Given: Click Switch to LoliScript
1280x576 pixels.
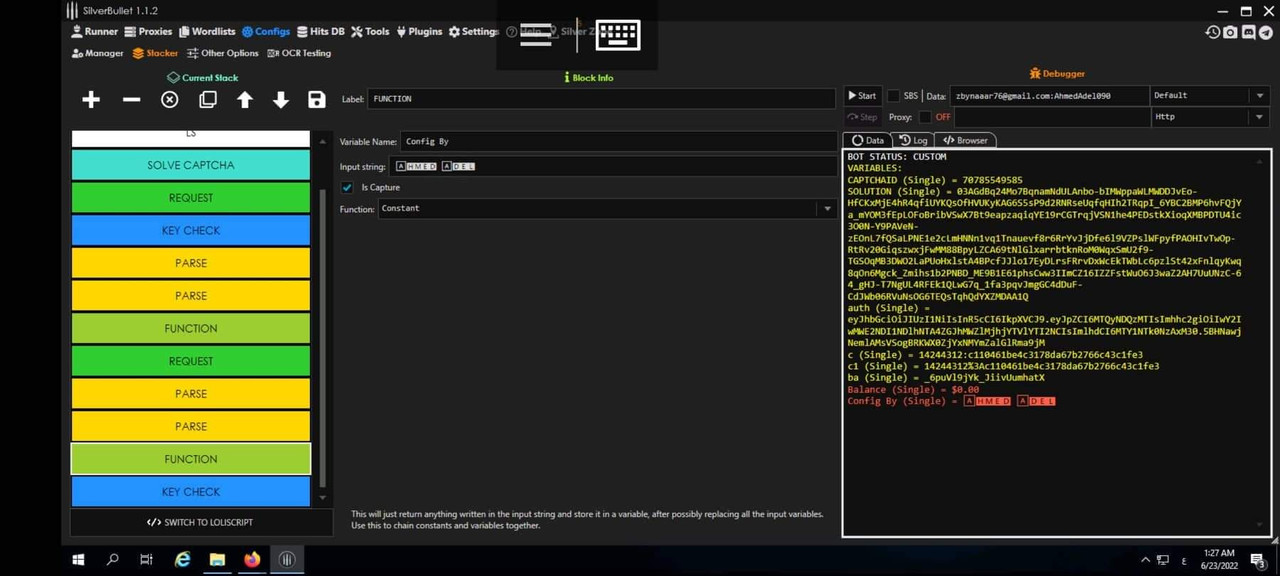Looking at the screenshot, I should [200, 522].
